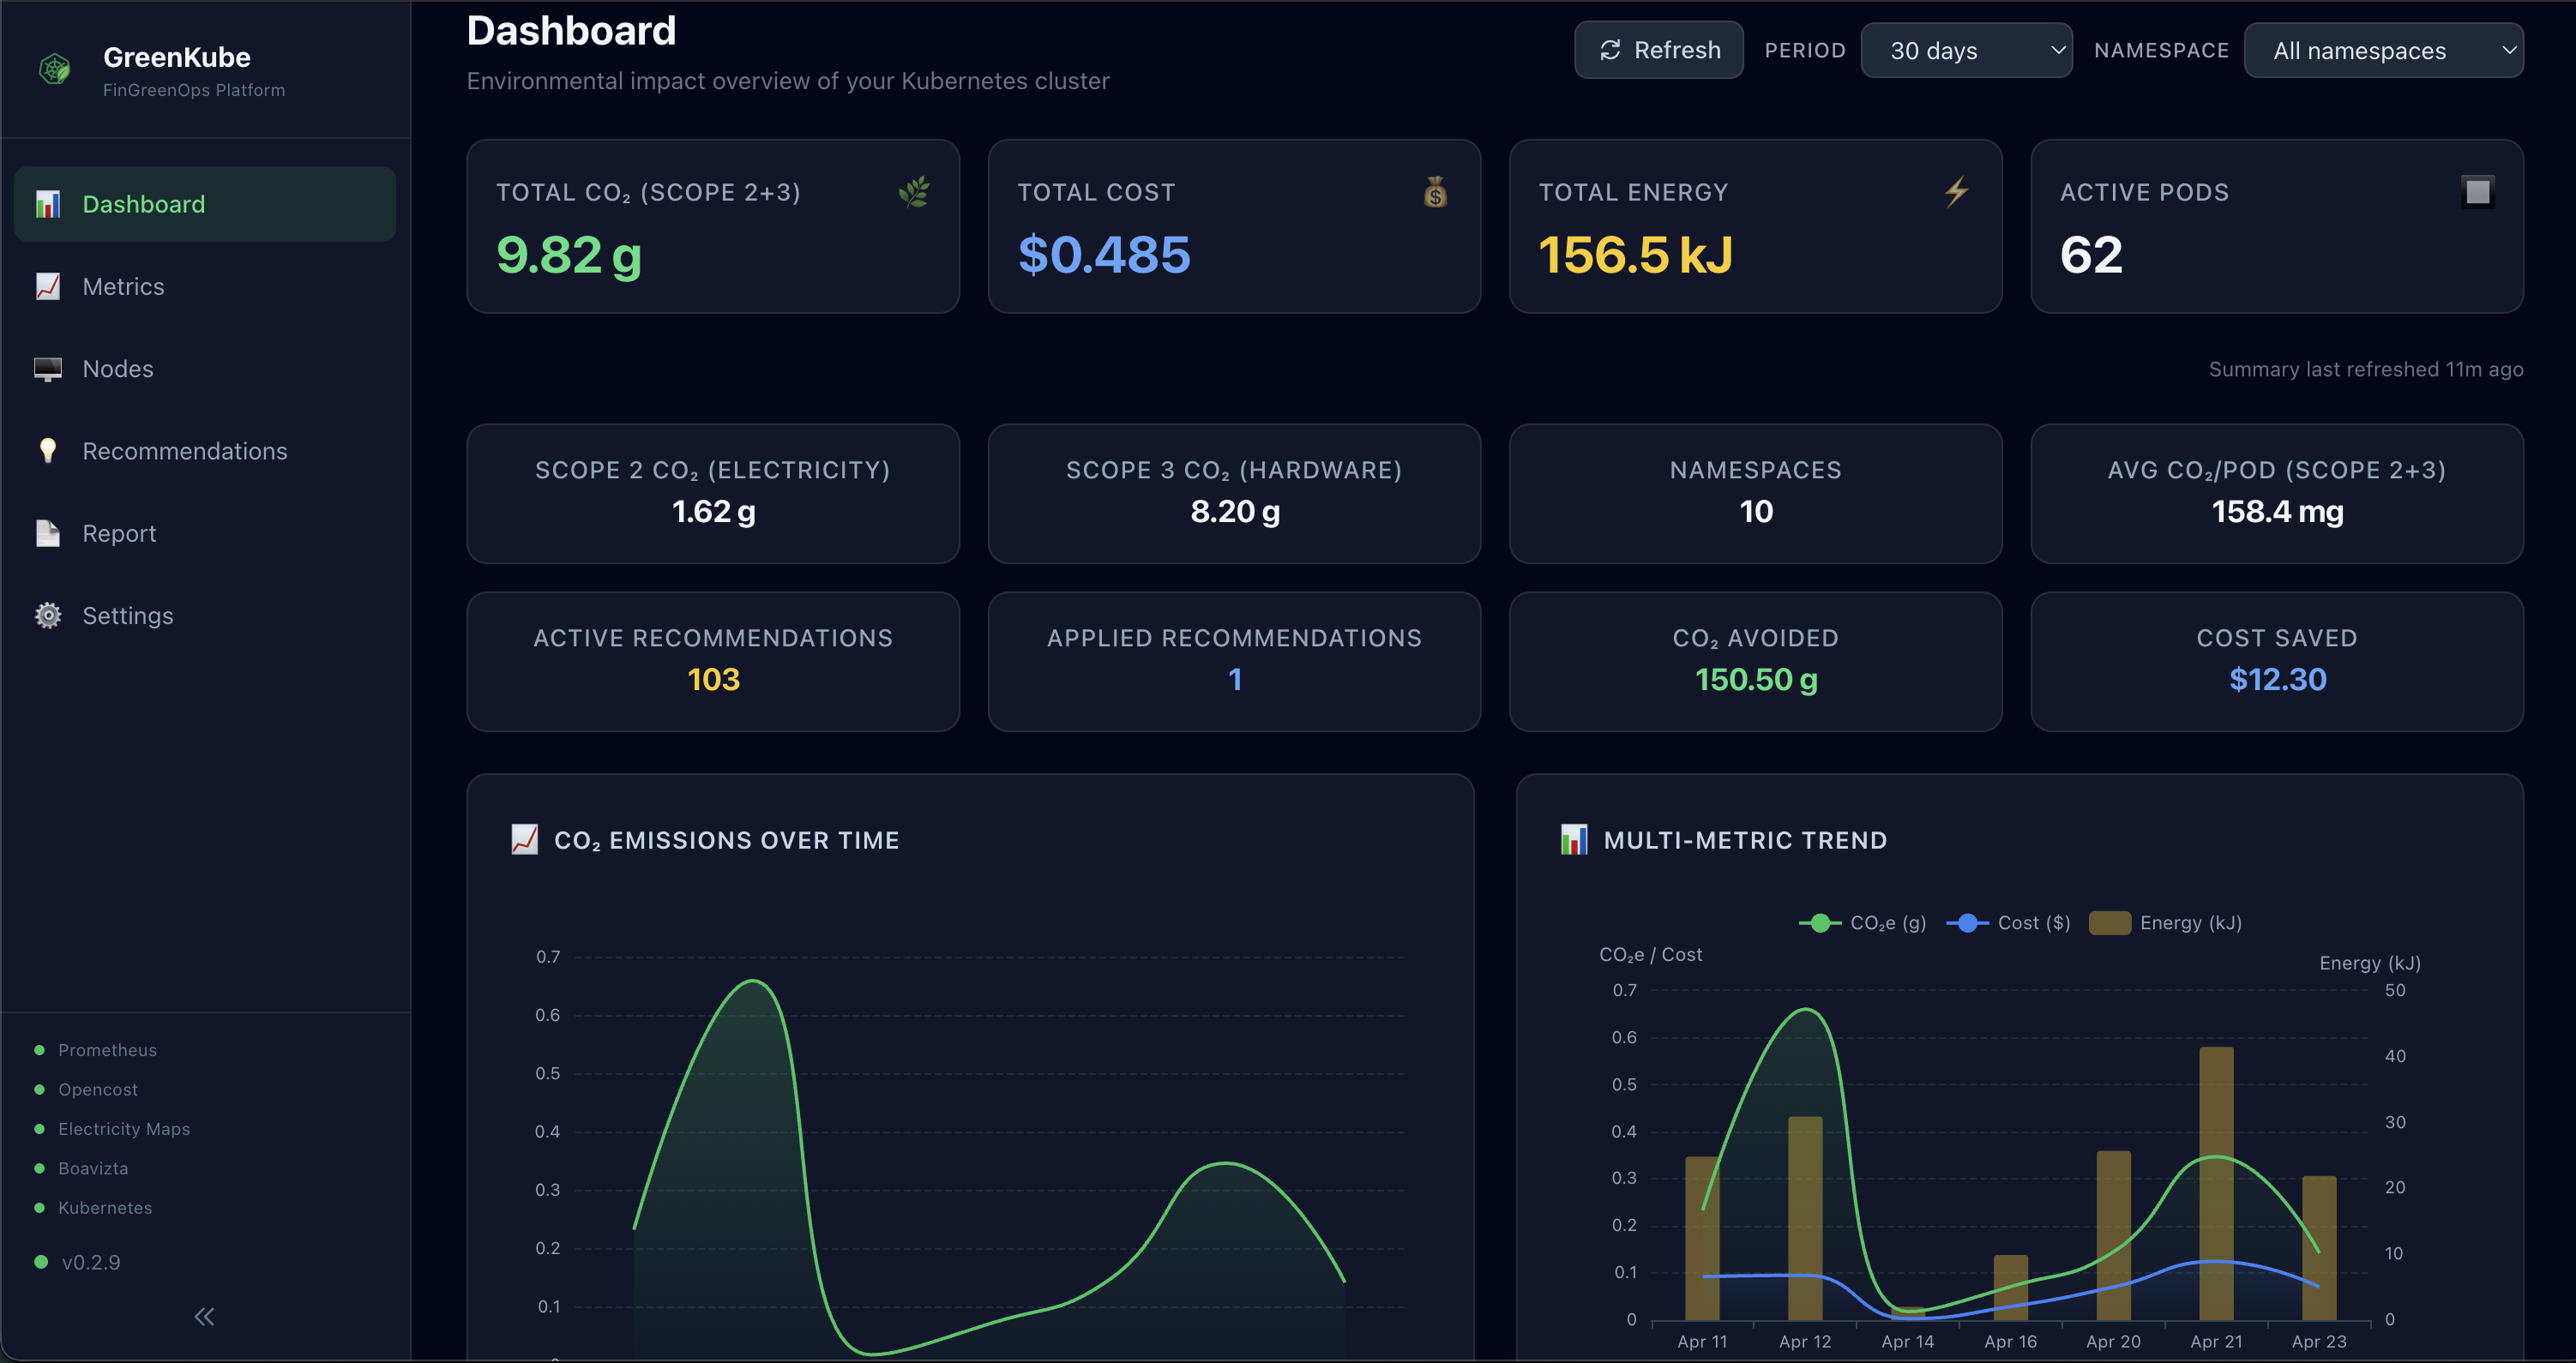
Task: Click the GreenKube logo icon
Action: pos(55,69)
